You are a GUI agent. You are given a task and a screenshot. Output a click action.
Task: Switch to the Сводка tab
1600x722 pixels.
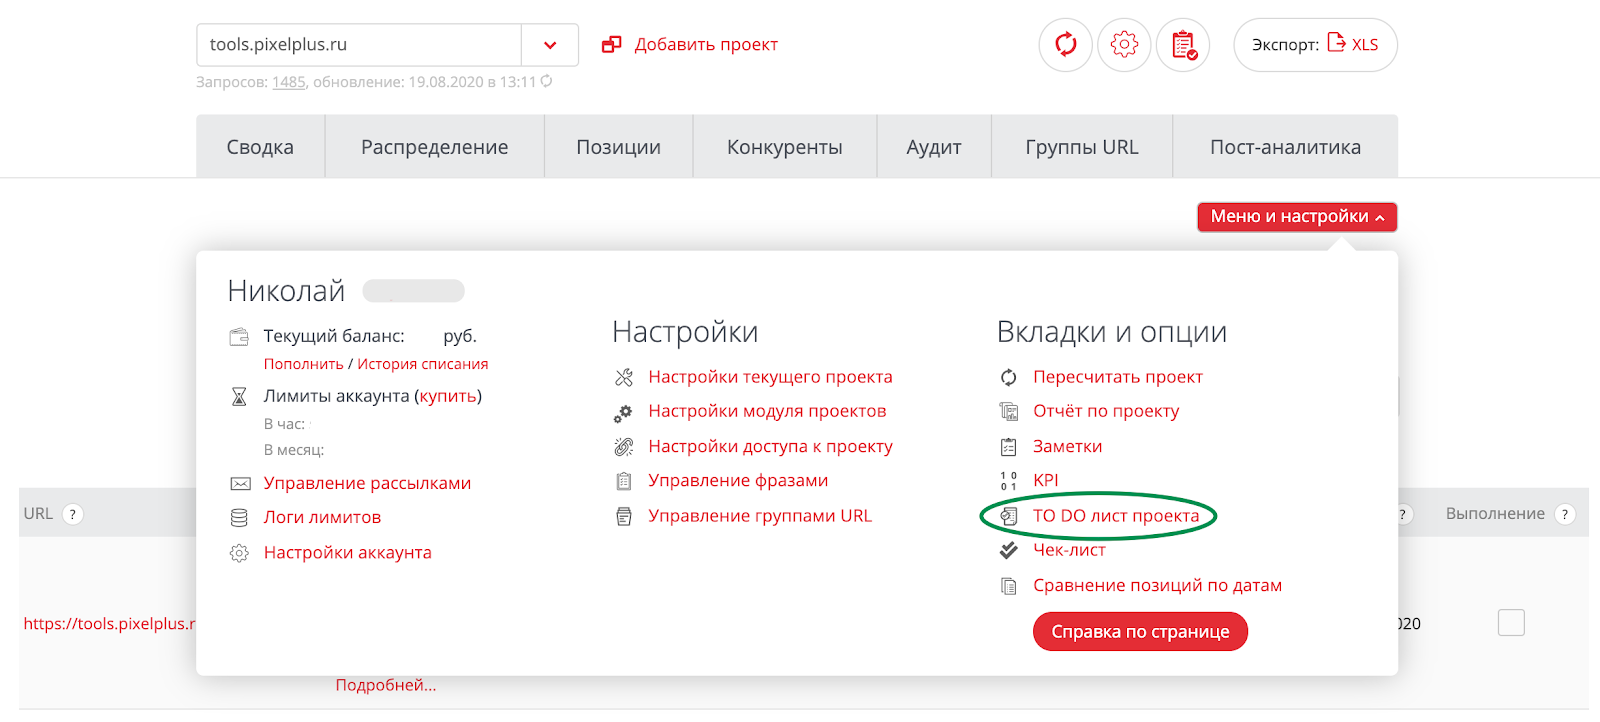click(260, 147)
